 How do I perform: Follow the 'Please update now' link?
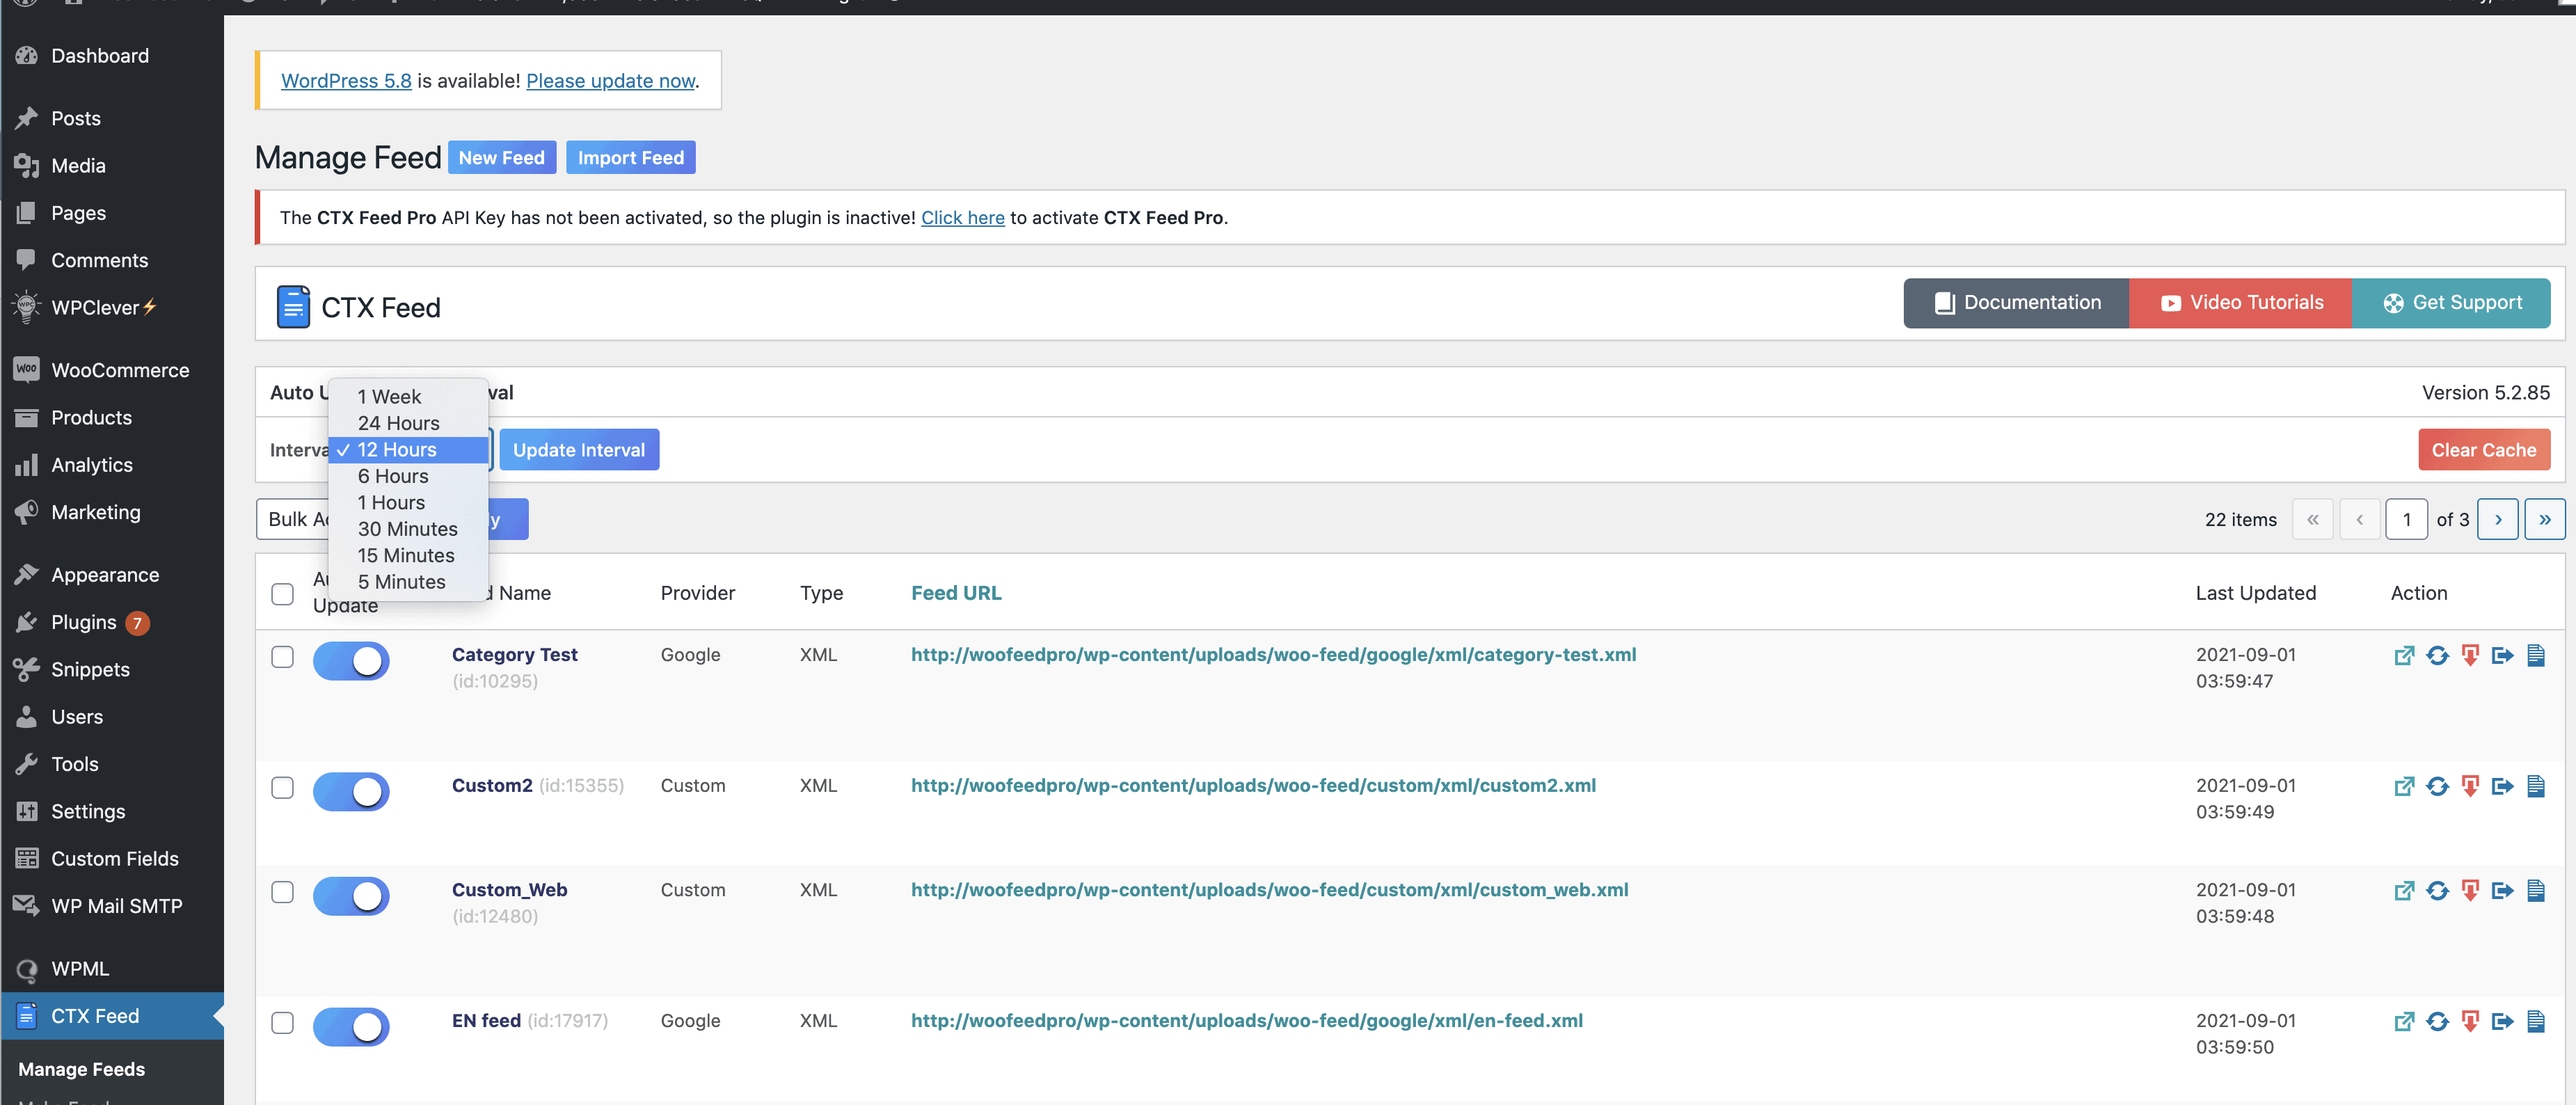point(610,81)
